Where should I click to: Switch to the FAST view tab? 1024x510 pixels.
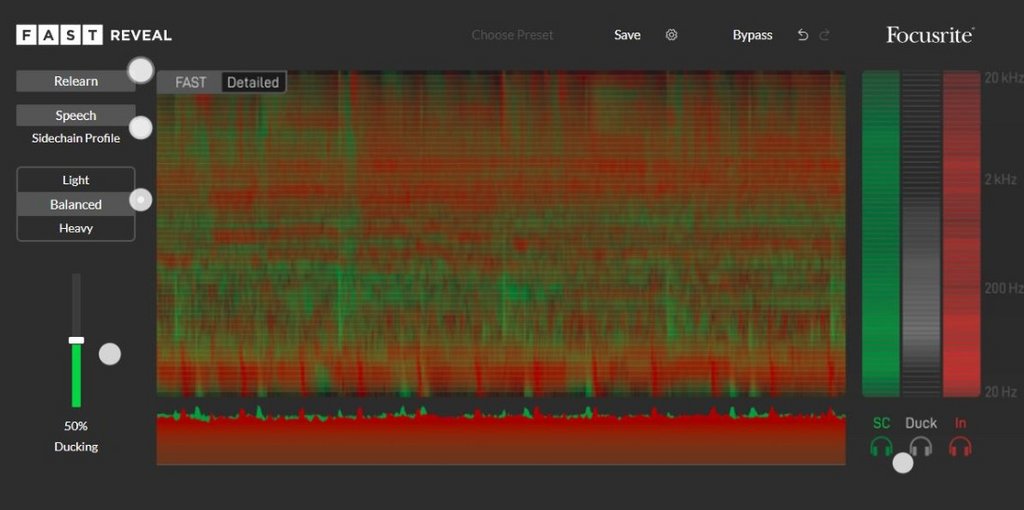[191, 82]
